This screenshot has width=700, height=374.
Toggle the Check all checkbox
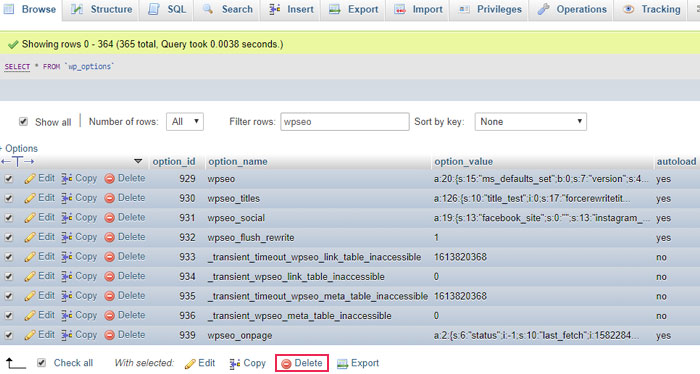pos(41,363)
